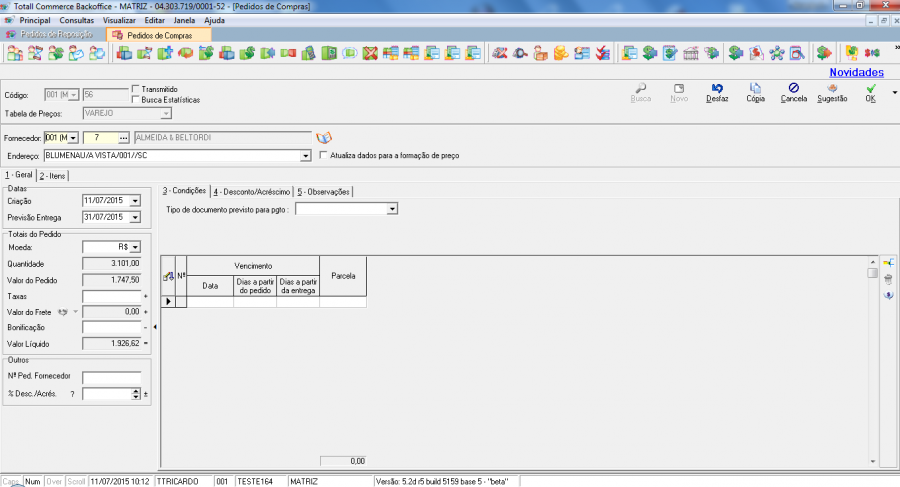The width and height of the screenshot is (900, 487).
Task: Click the Sugestão icon
Action: point(832,88)
